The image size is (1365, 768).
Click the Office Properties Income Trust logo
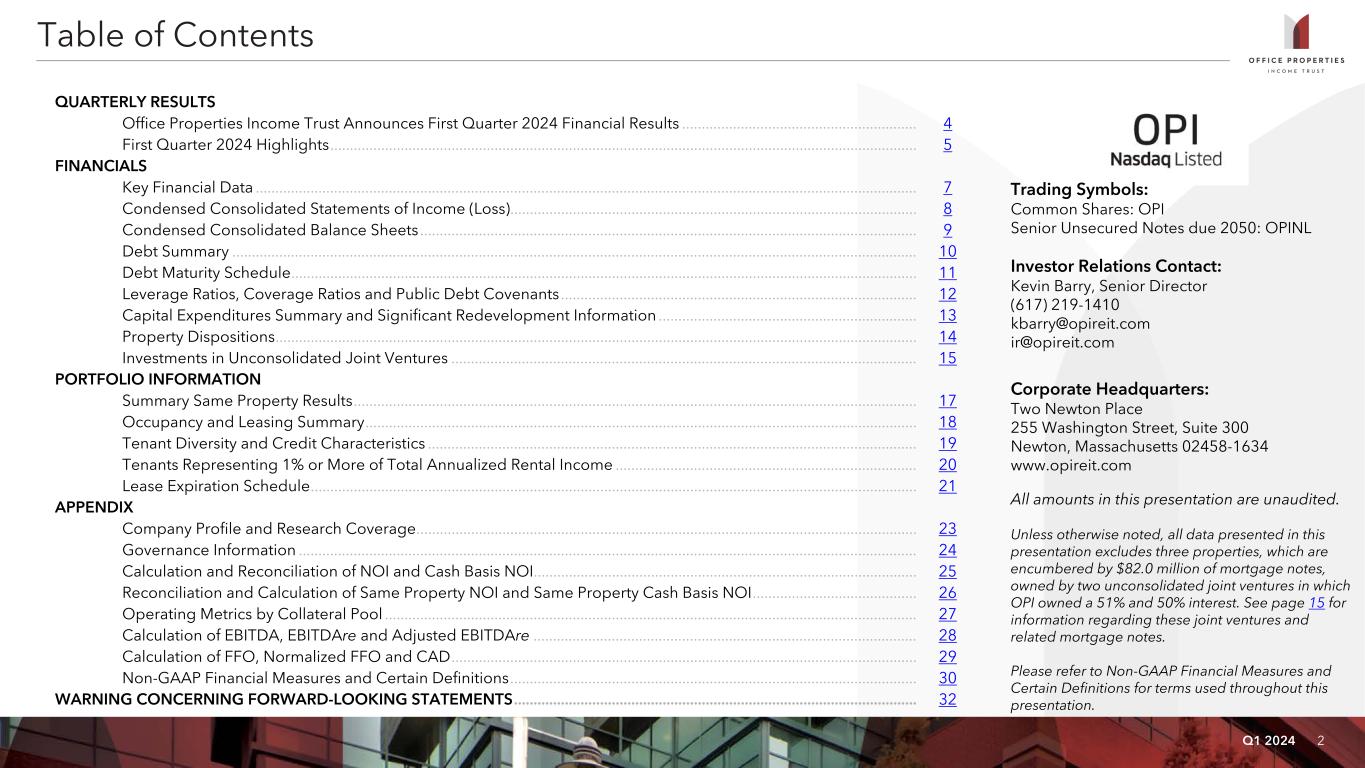1296,43
